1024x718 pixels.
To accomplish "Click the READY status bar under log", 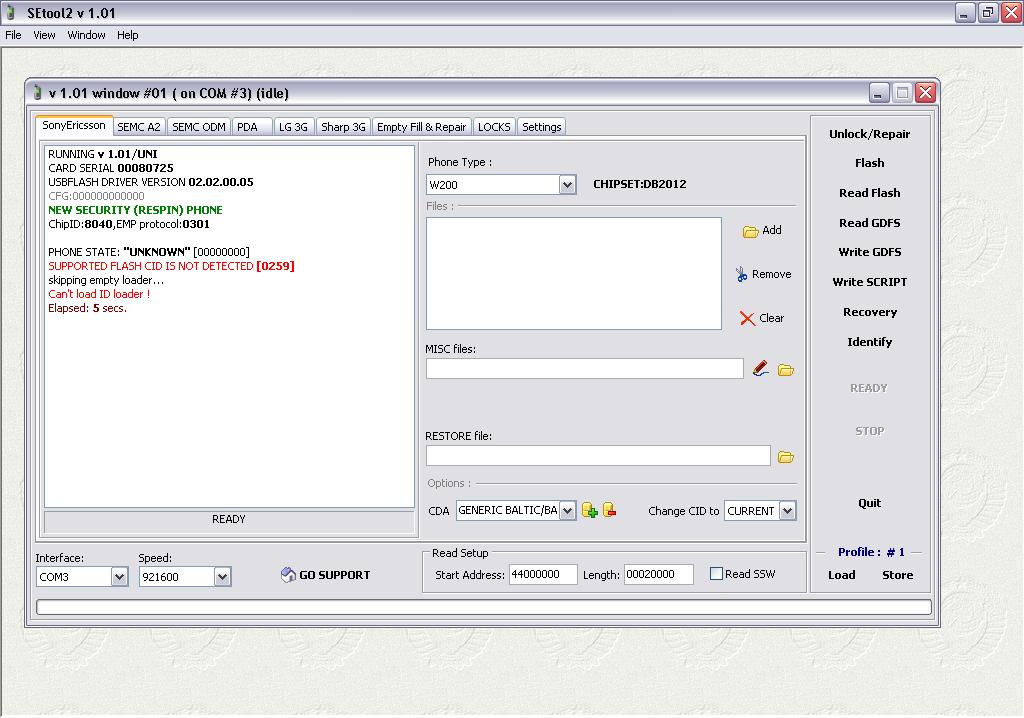I will tap(229, 519).
